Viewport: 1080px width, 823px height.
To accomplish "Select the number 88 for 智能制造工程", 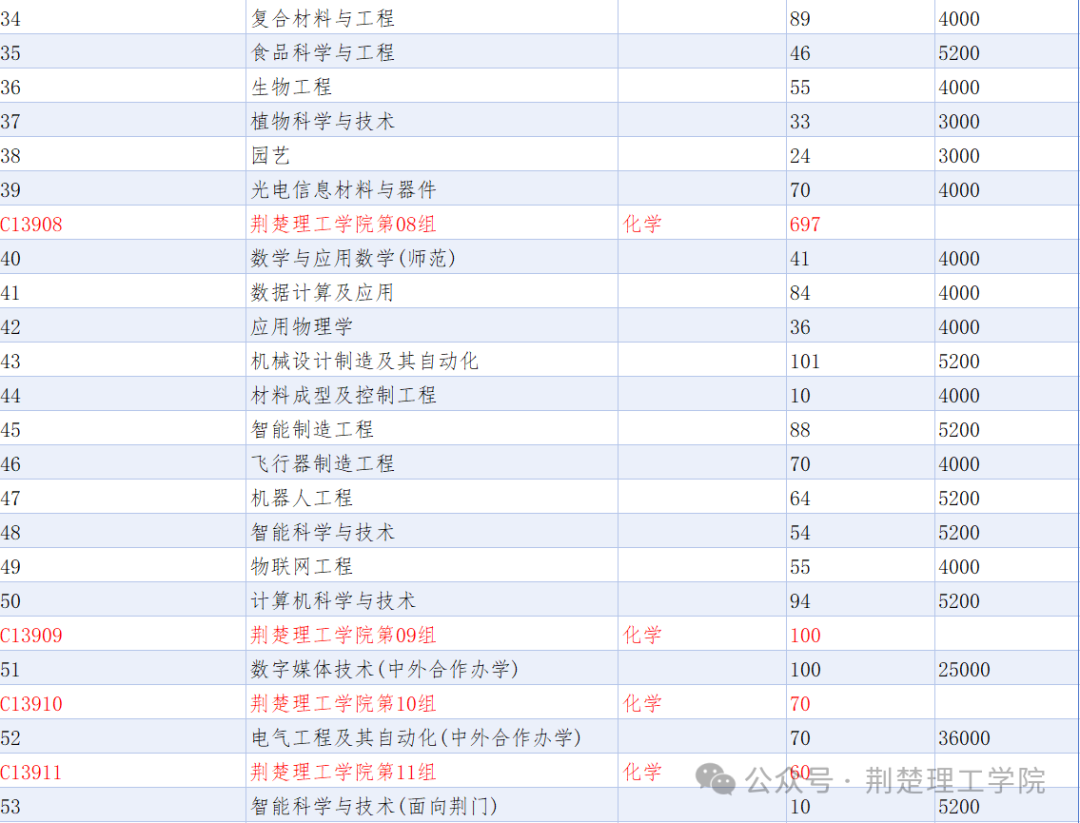I will click(x=800, y=430).
